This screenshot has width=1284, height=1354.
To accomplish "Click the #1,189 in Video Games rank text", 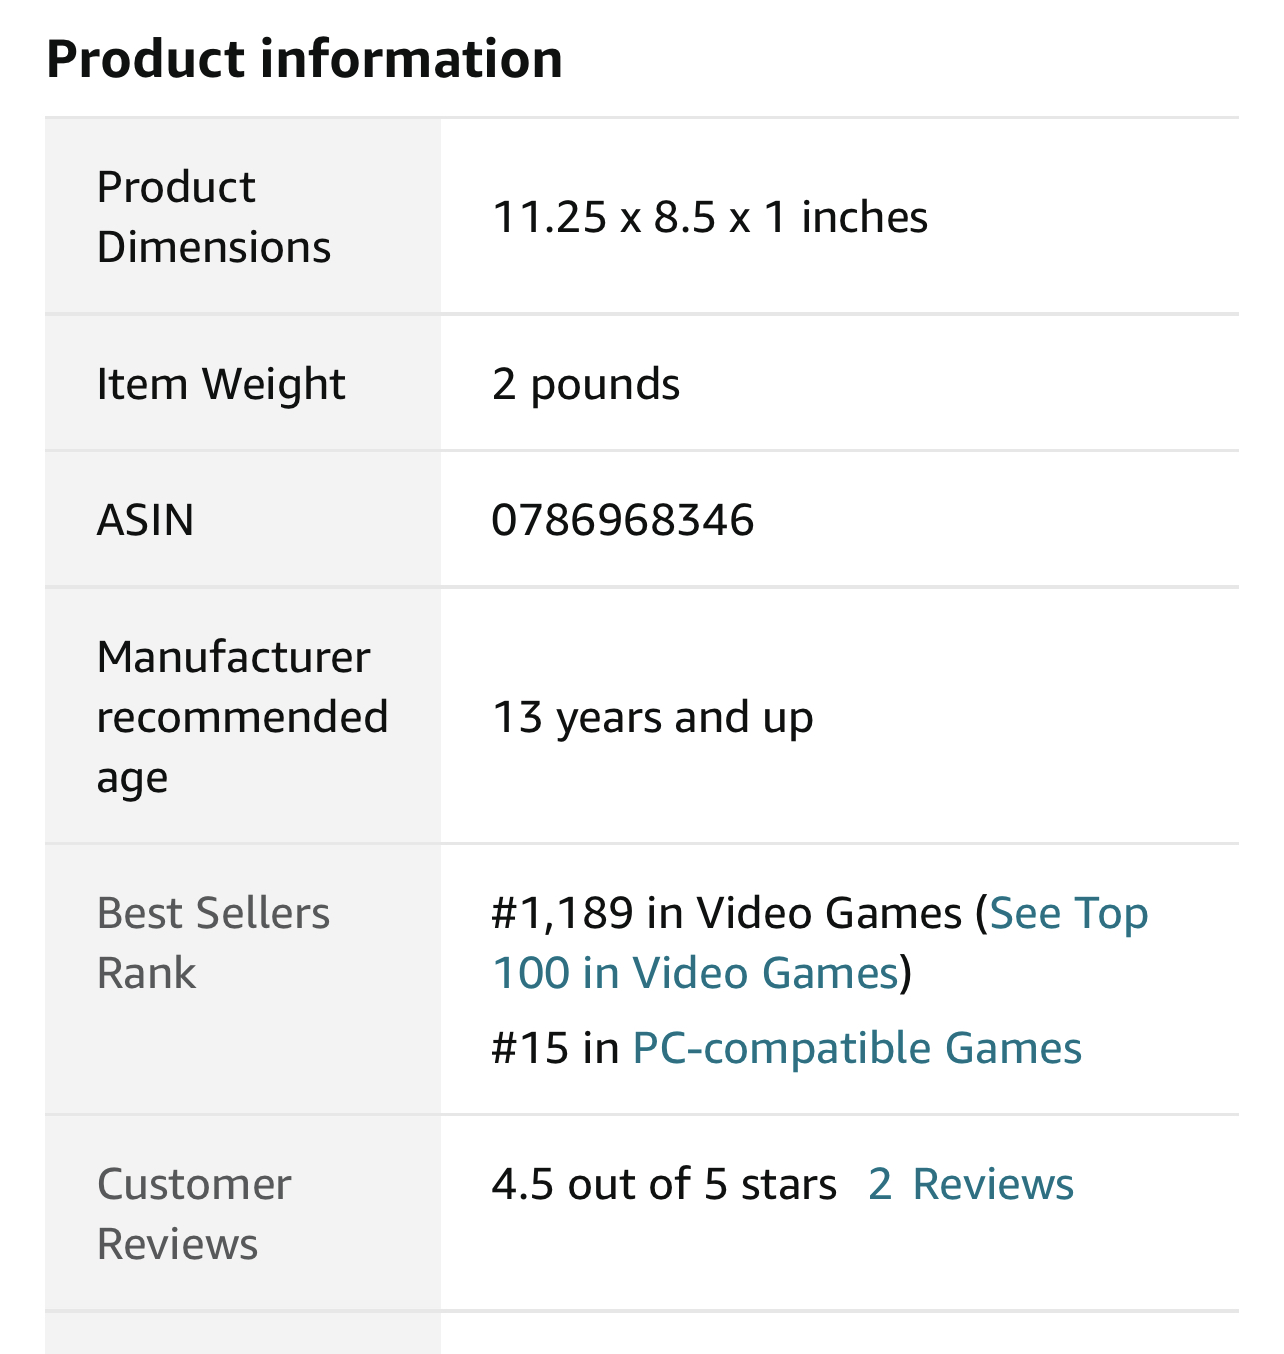I will pyautogui.click(x=726, y=913).
